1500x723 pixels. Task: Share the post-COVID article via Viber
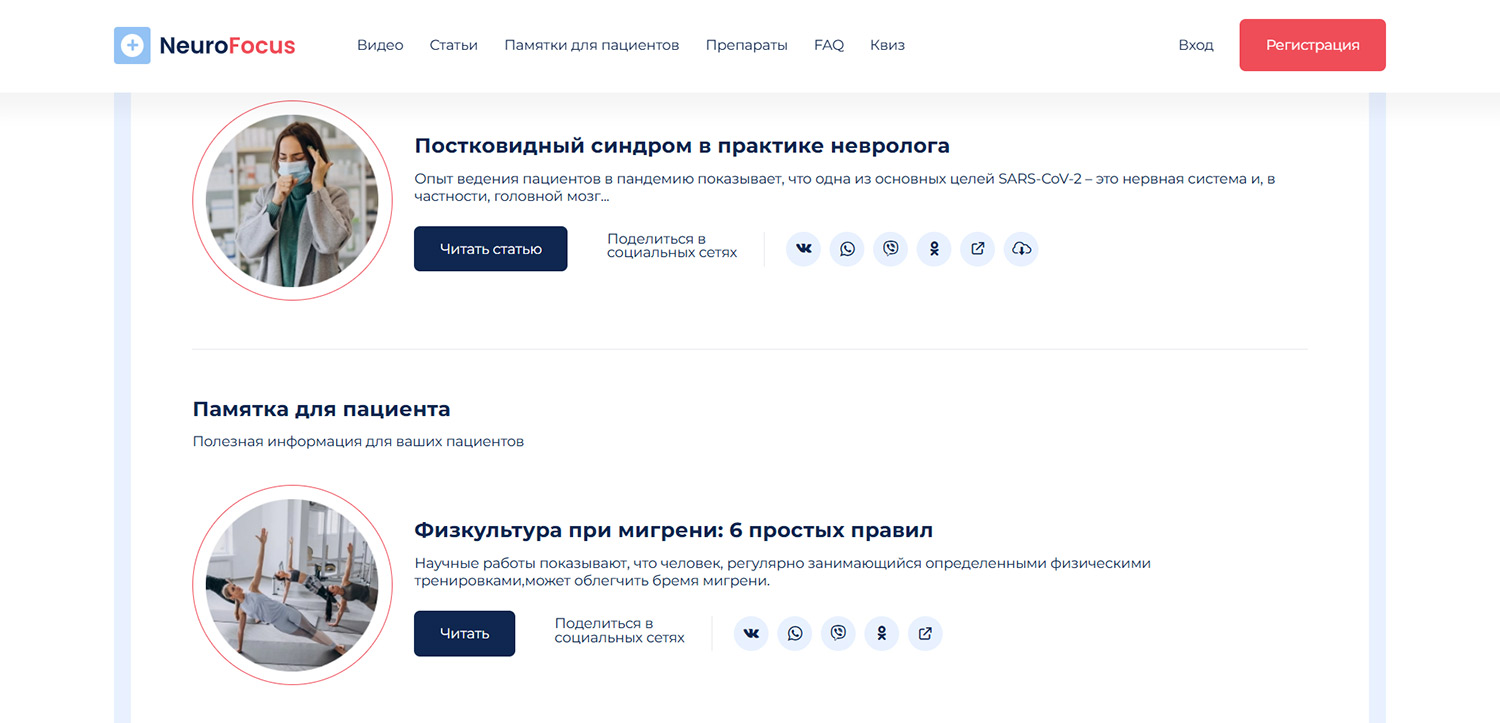(890, 249)
